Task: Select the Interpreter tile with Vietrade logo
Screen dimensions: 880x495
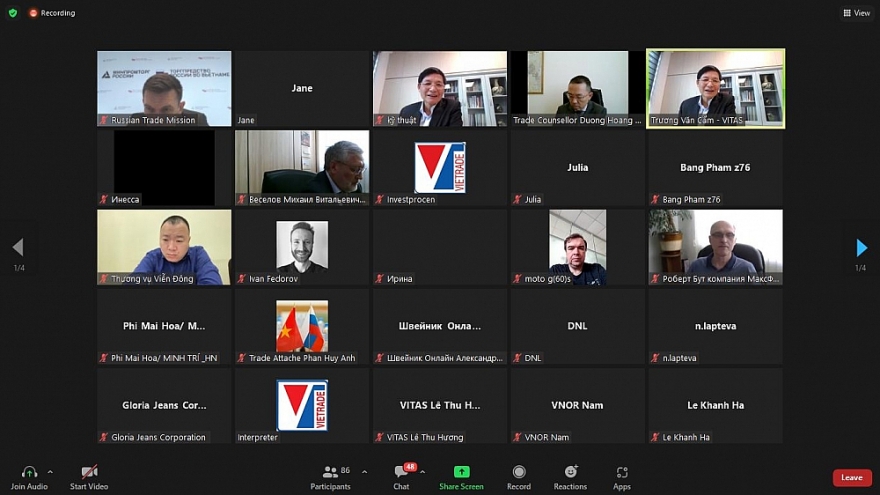Action: 302,406
